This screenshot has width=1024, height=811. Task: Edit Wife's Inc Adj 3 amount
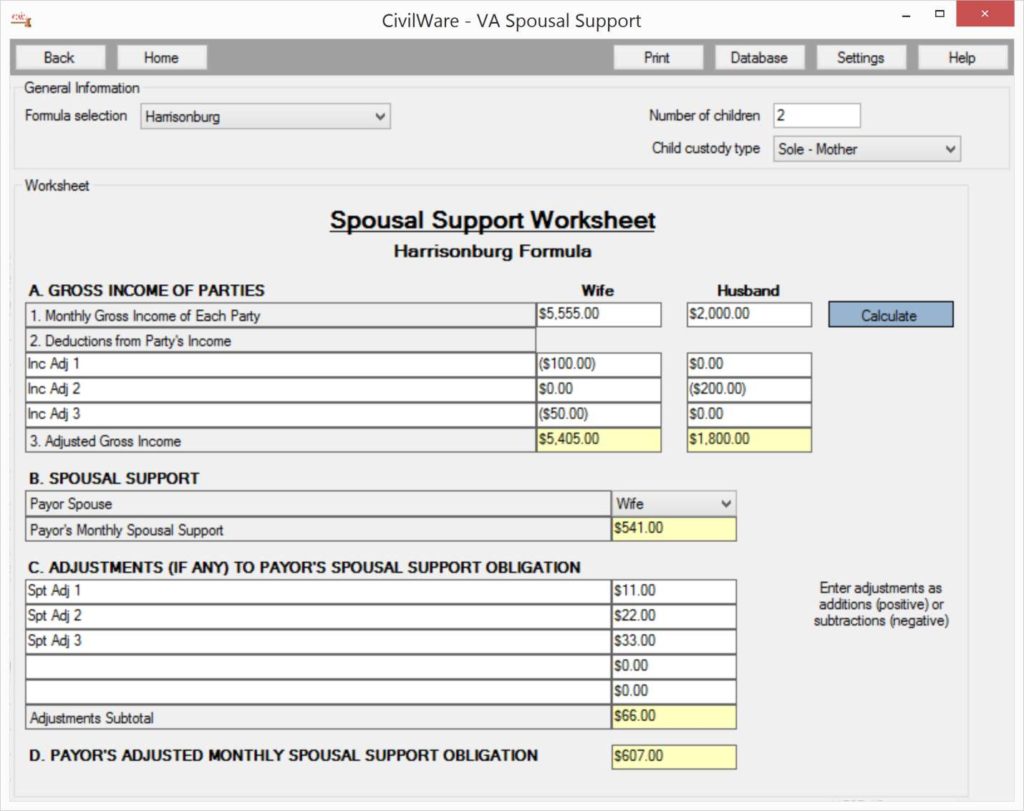click(x=598, y=414)
